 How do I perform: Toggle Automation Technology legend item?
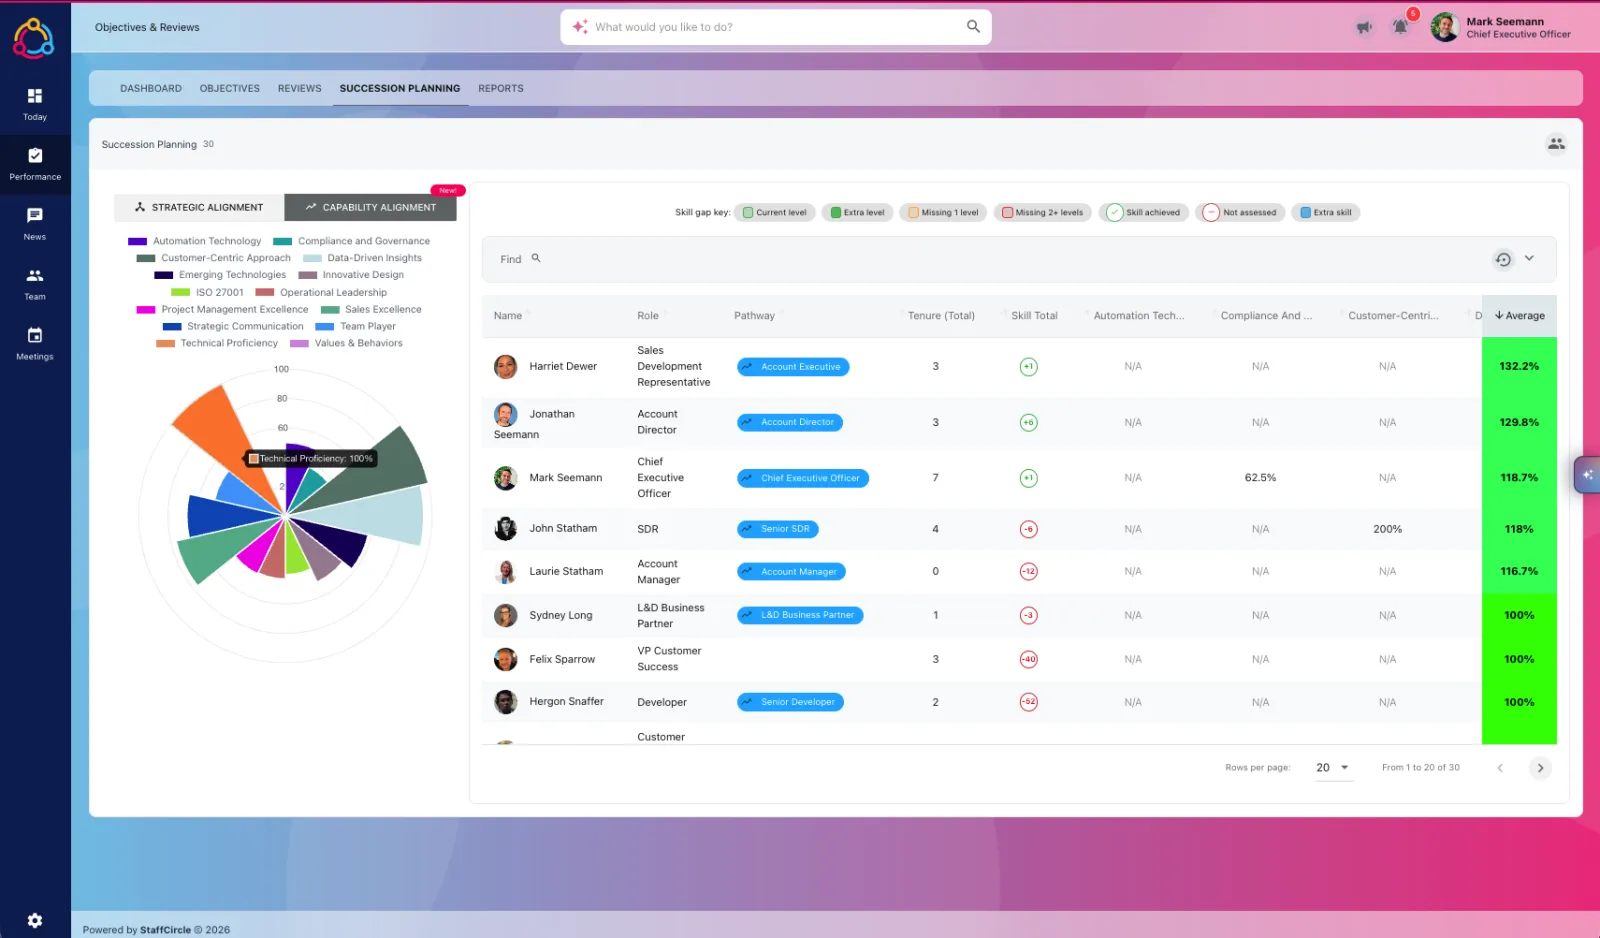[195, 241]
